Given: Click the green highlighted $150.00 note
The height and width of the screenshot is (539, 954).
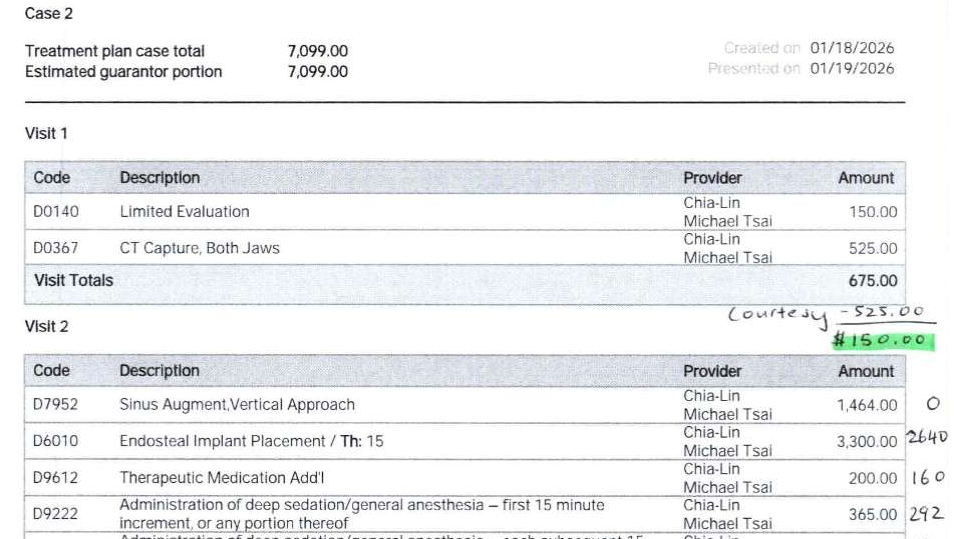Looking at the screenshot, I should (x=883, y=339).
